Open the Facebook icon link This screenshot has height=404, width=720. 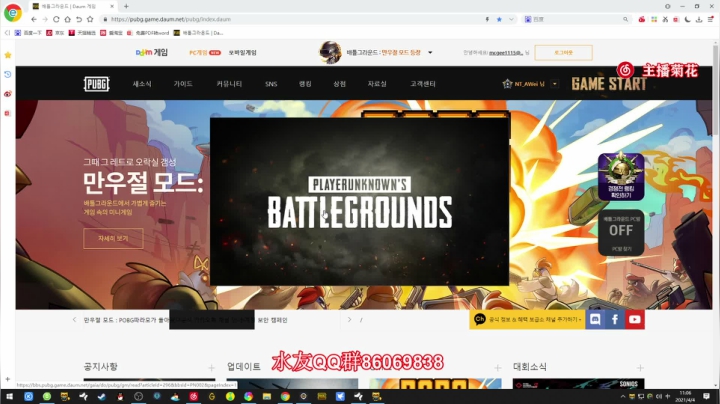(x=615, y=320)
